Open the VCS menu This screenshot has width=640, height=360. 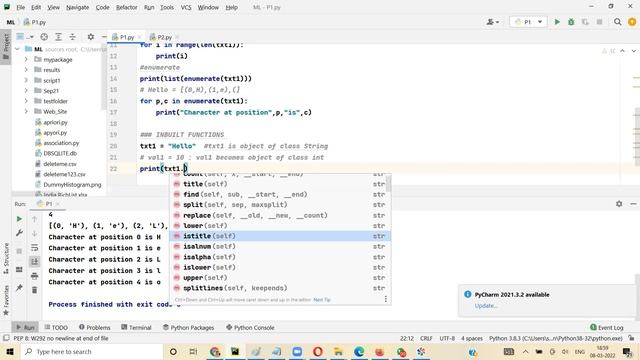pos(186,7)
